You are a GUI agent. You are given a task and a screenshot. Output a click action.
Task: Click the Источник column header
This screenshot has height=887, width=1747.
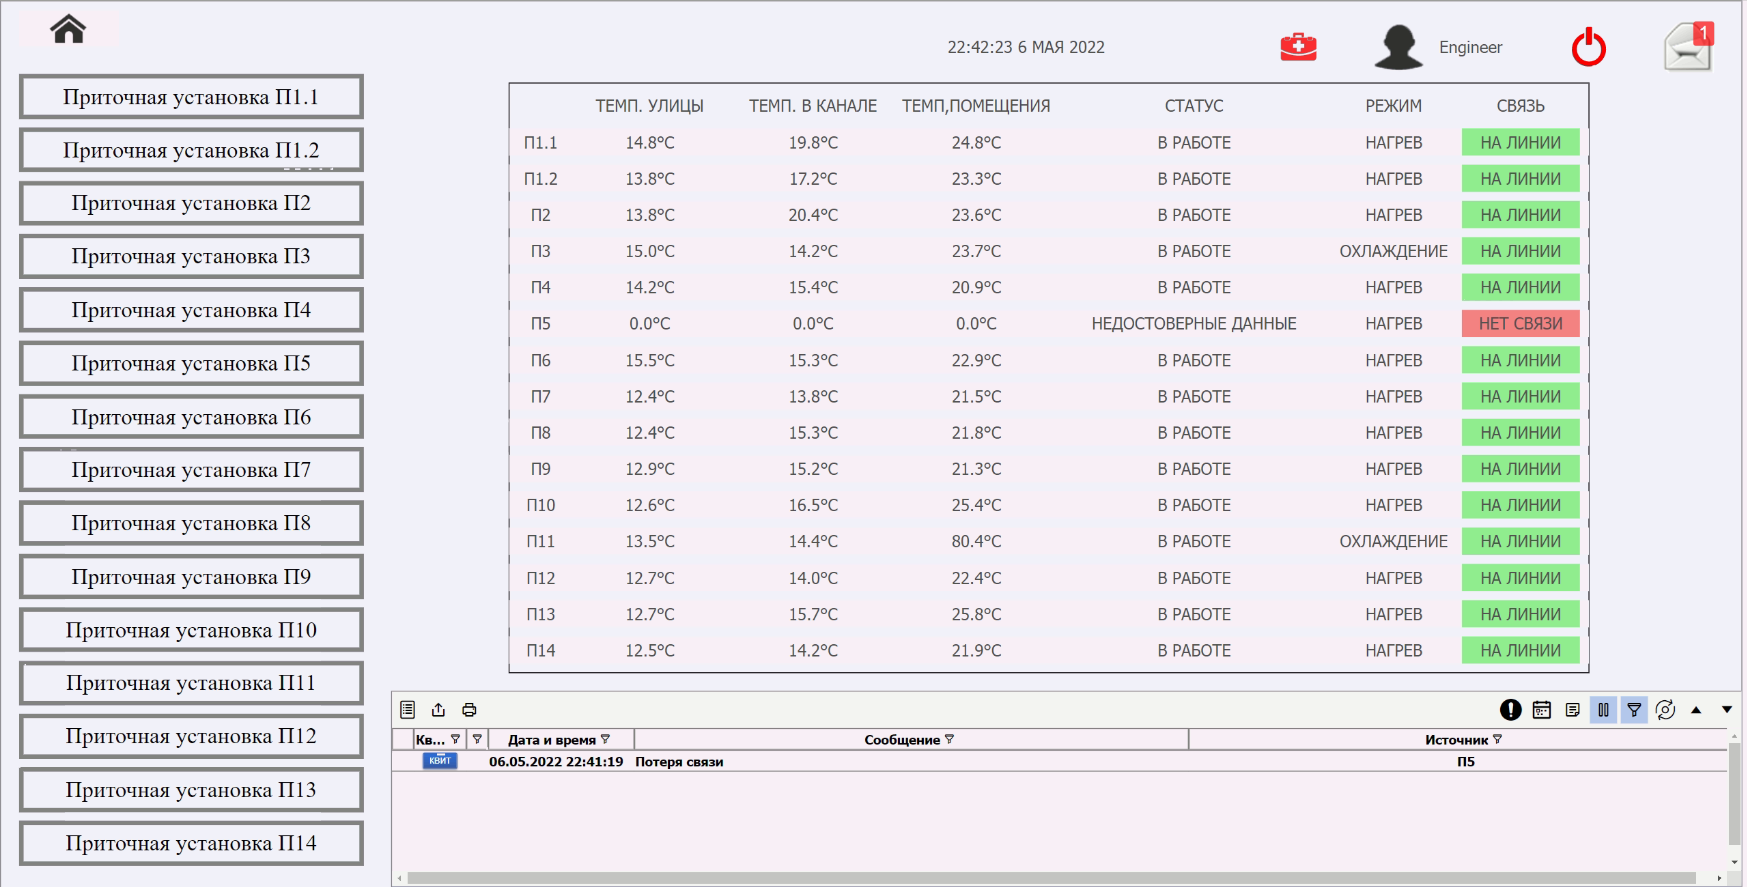point(1456,740)
